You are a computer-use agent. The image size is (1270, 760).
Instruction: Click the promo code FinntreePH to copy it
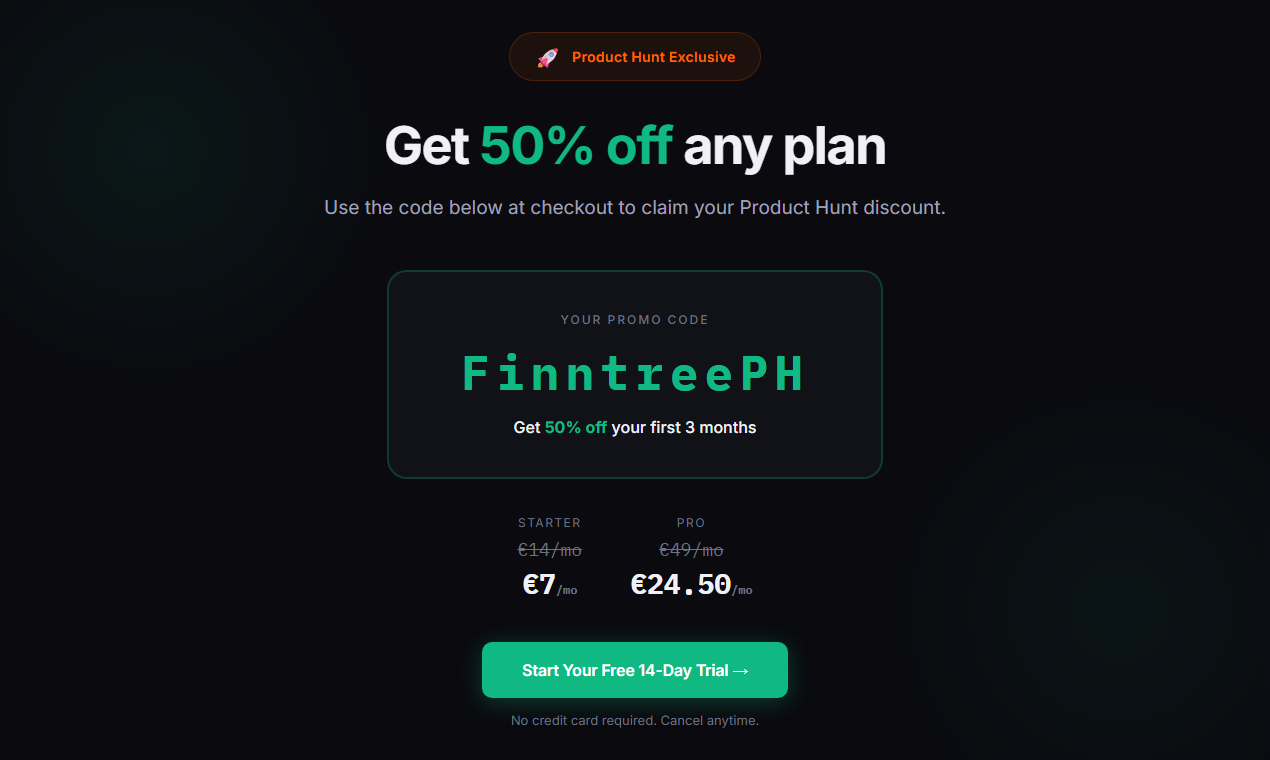pyautogui.click(x=634, y=373)
